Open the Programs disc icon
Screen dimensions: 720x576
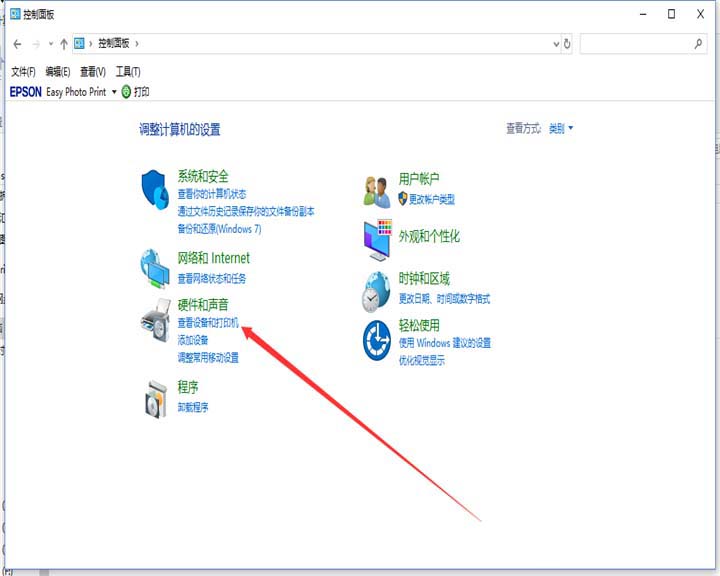[156, 400]
